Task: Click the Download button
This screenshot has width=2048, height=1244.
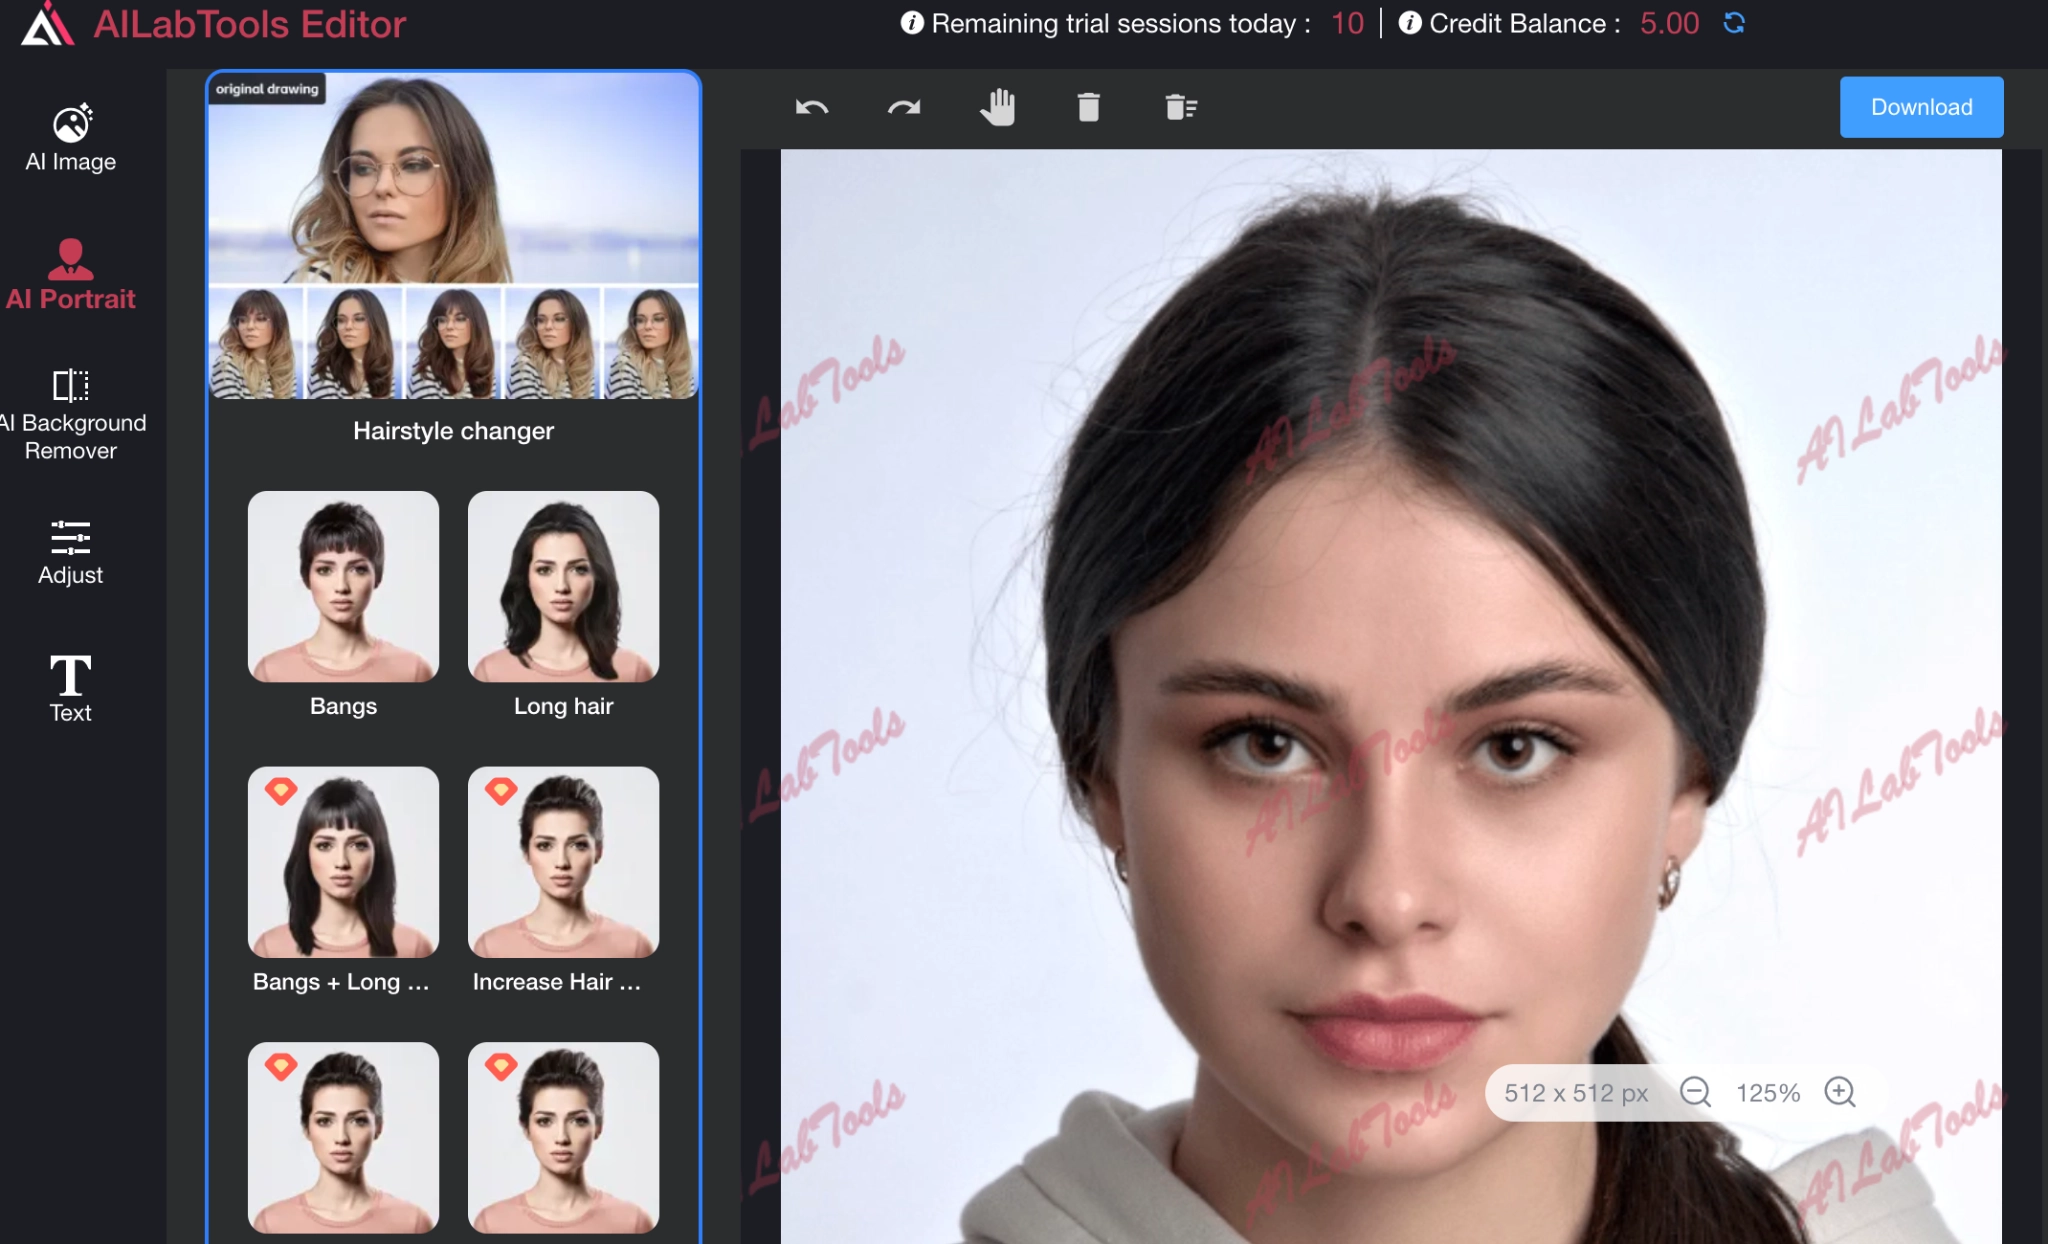Action: pos(1922,107)
